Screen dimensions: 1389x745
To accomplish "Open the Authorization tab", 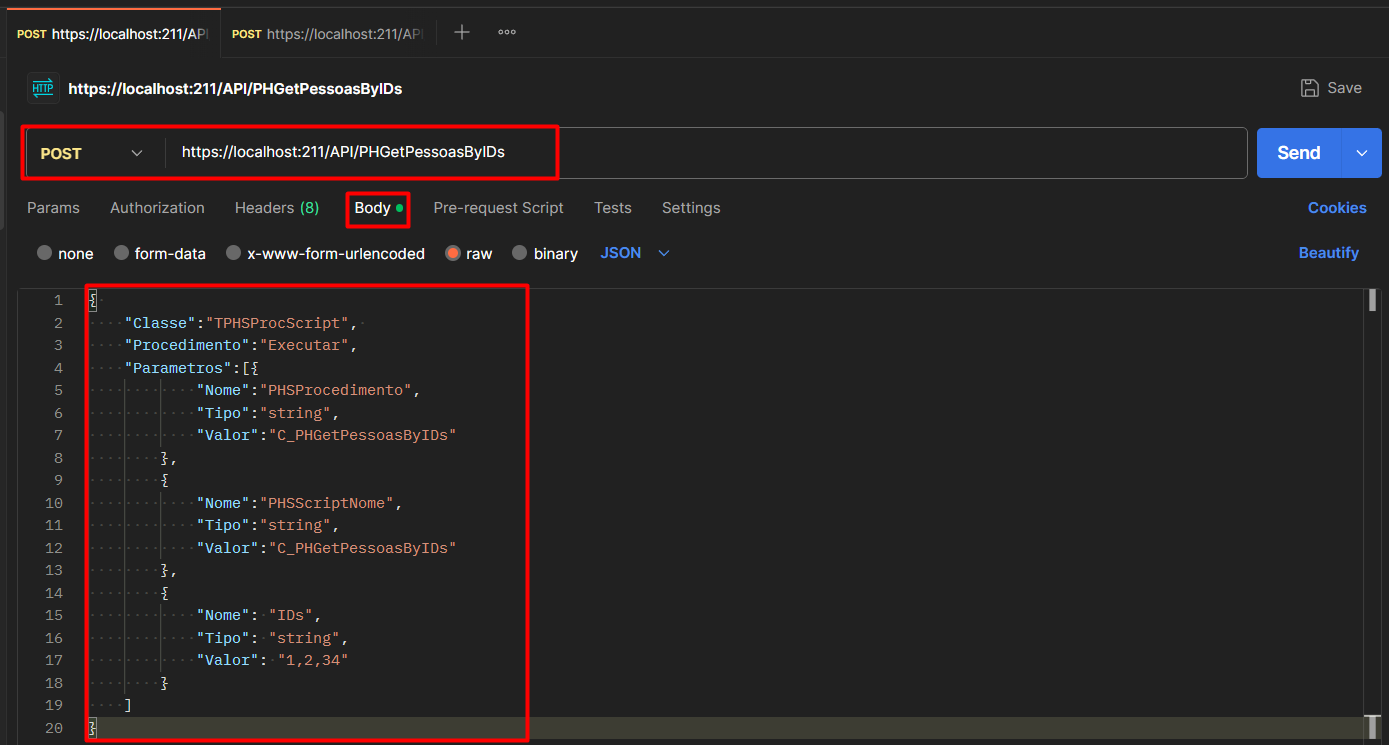I will click(x=157, y=208).
